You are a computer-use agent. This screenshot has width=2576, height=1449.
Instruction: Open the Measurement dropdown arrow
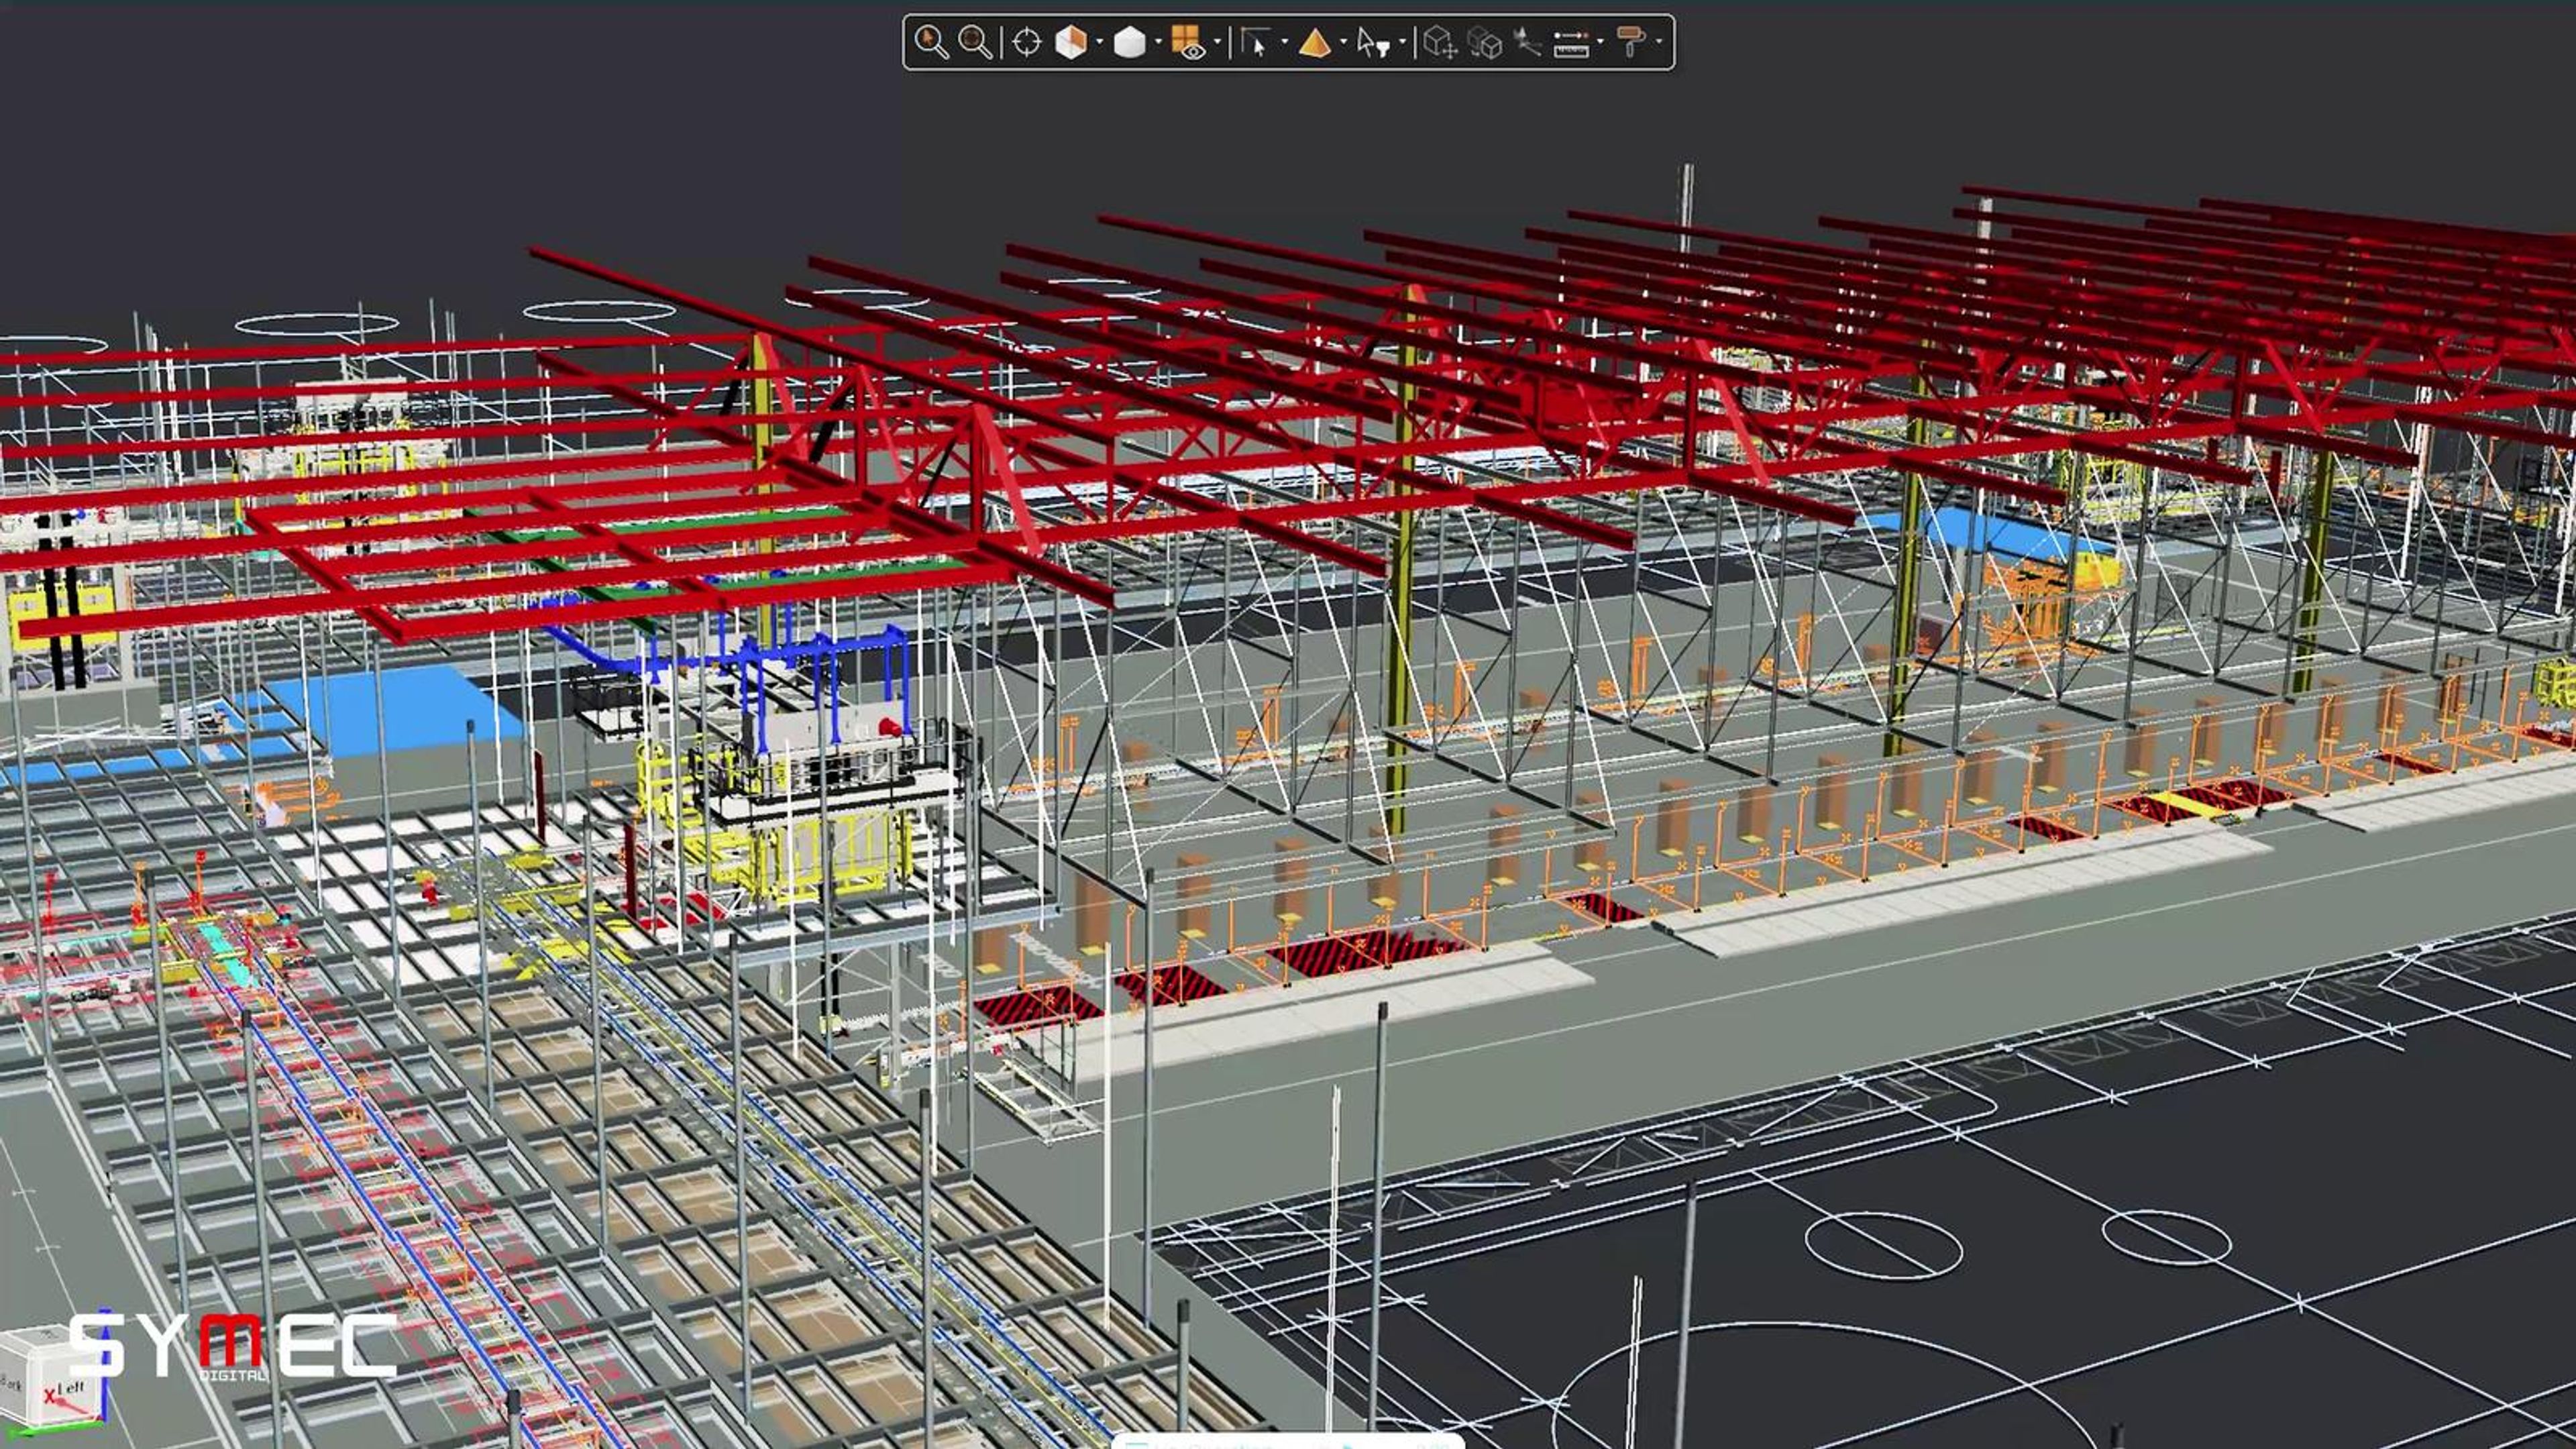(x=1600, y=42)
